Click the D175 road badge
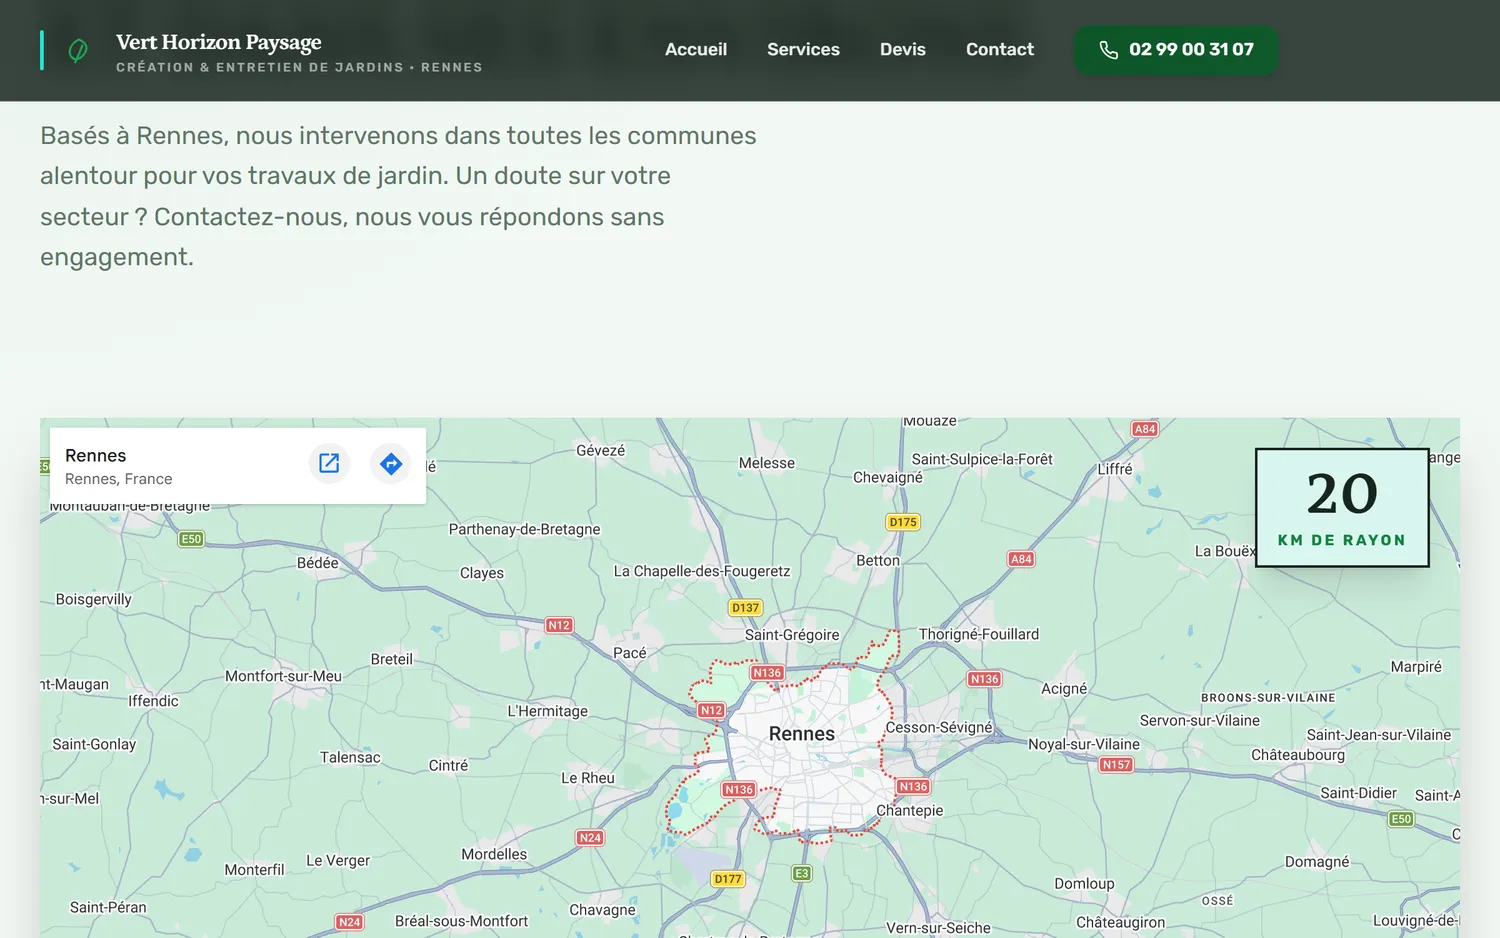 pyautogui.click(x=903, y=522)
